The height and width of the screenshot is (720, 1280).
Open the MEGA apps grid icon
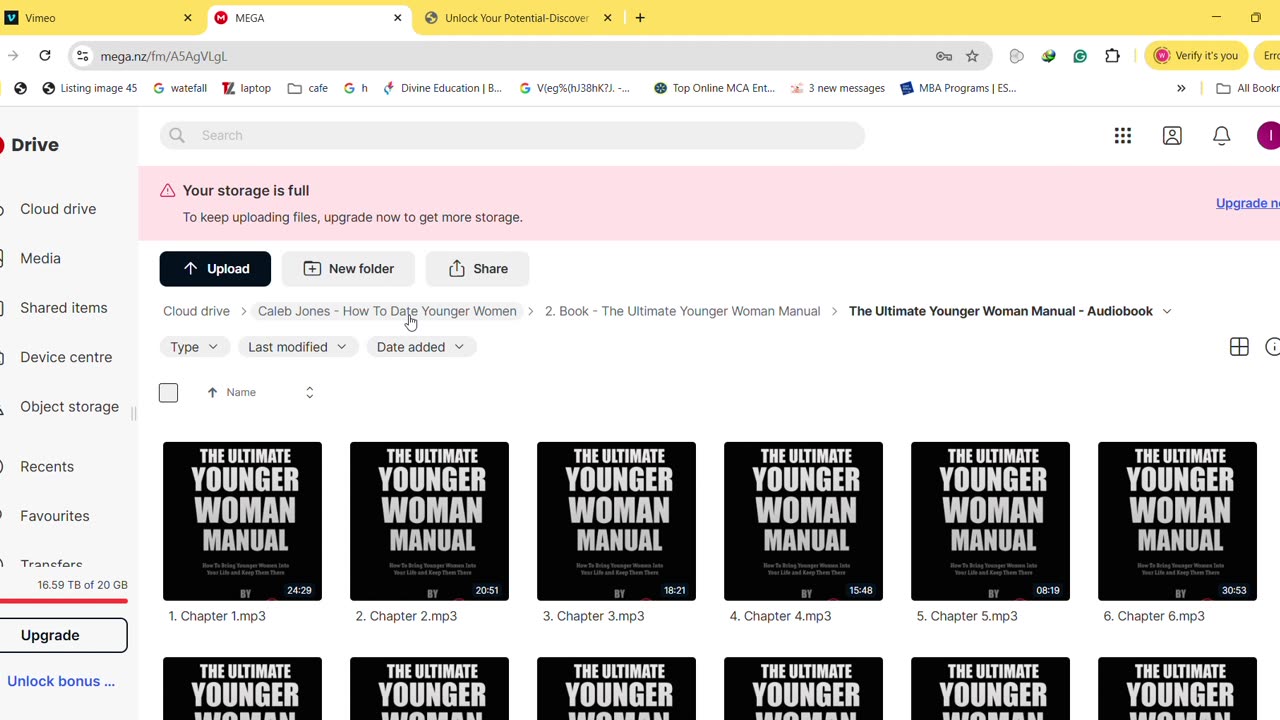pyautogui.click(x=1123, y=136)
